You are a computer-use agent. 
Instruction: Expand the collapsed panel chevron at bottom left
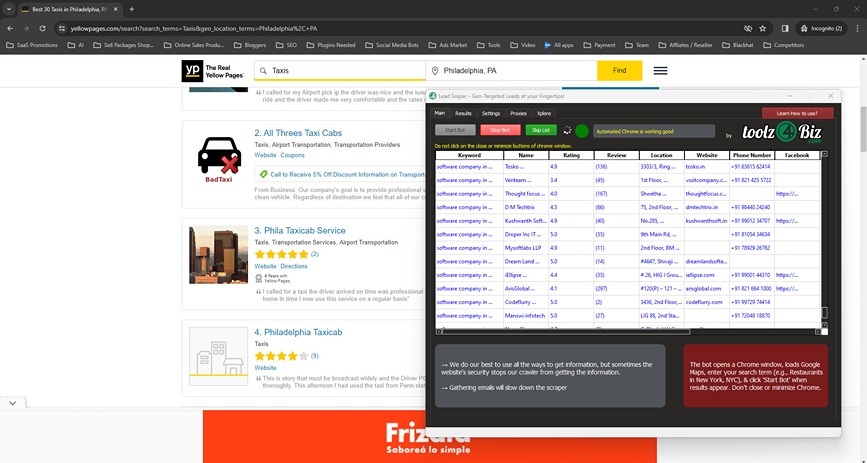tap(13, 403)
